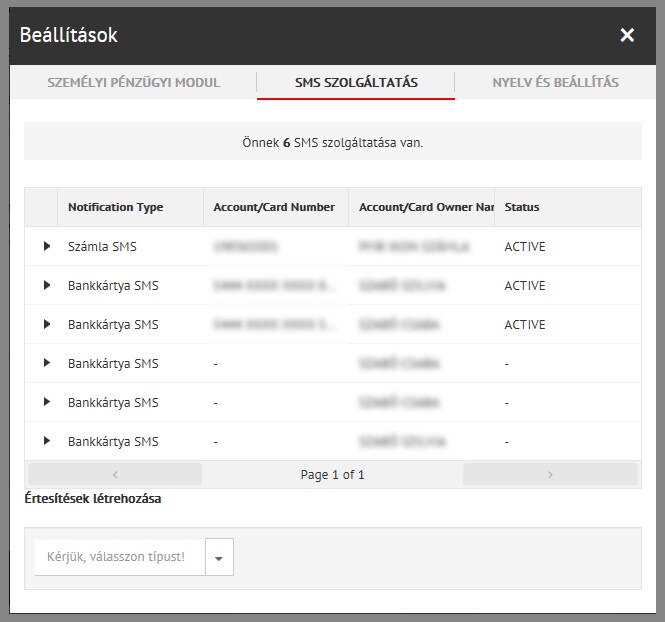665x622 pixels.
Task: Select ACTIVE status cell of Számla SMS
Action: tap(525, 246)
